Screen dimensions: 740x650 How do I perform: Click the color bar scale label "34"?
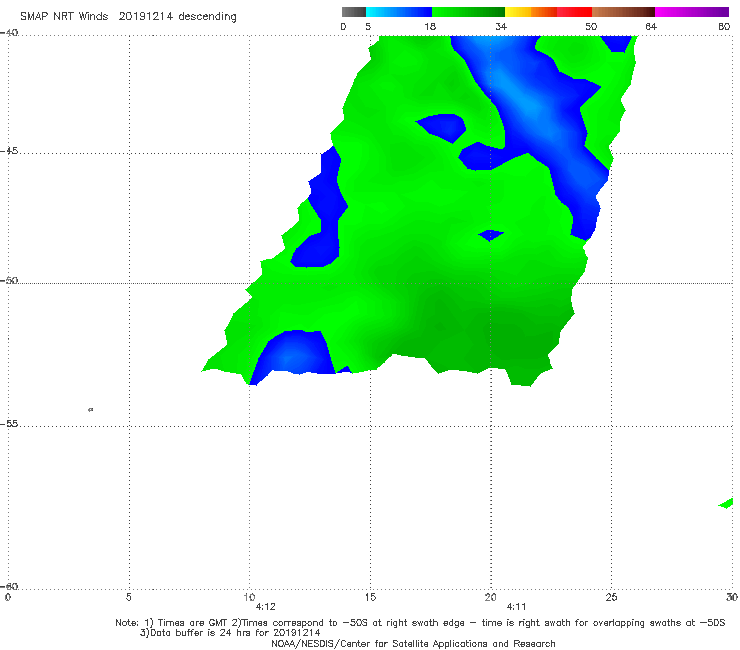pyautogui.click(x=501, y=26)
